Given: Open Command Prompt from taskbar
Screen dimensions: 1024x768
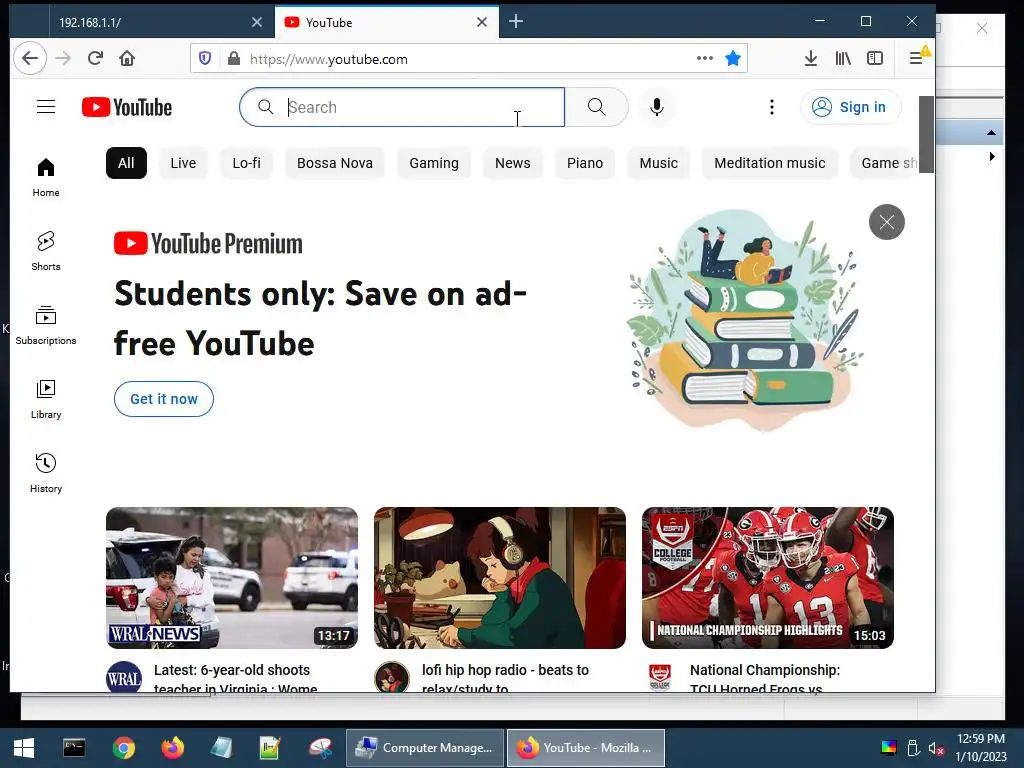Looking at the screenshot, I should pyautogui.click(x=74, y=748).
